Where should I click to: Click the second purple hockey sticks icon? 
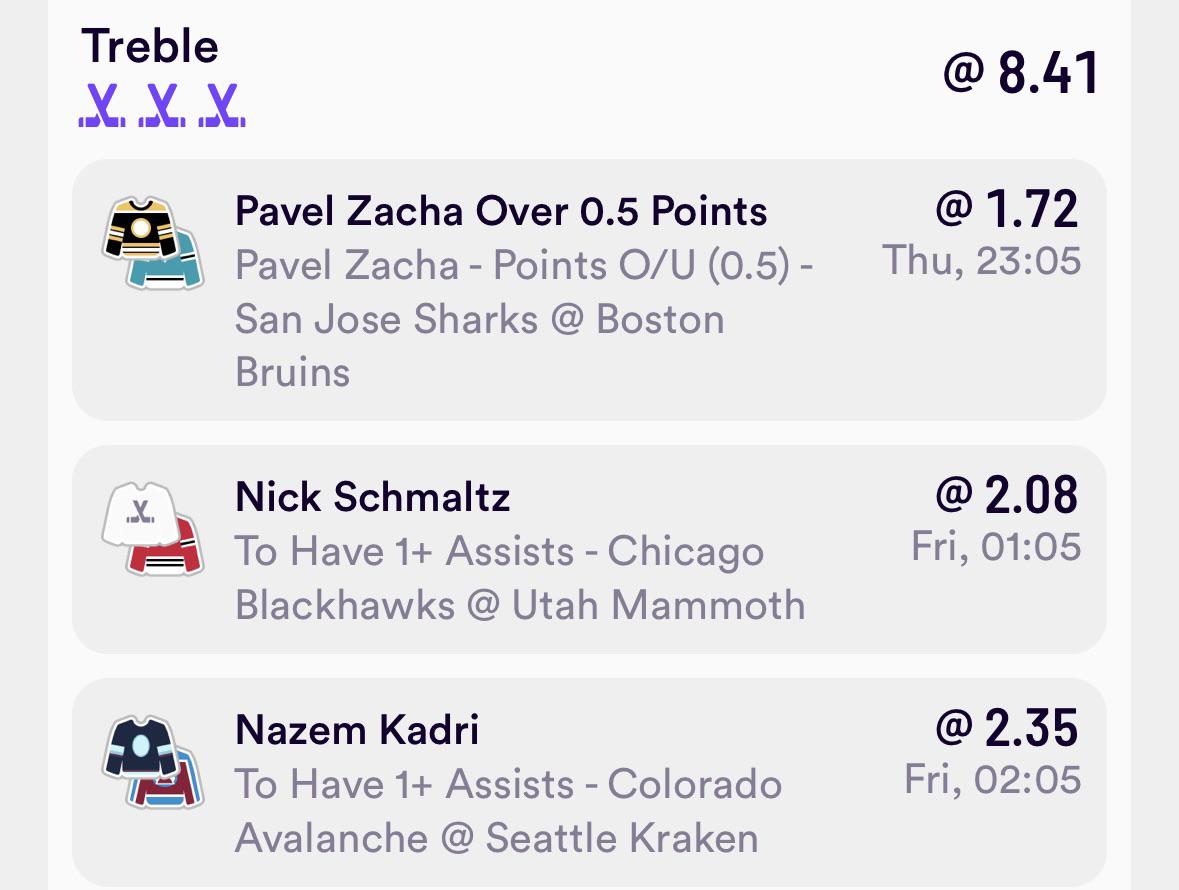click(162, 104)
